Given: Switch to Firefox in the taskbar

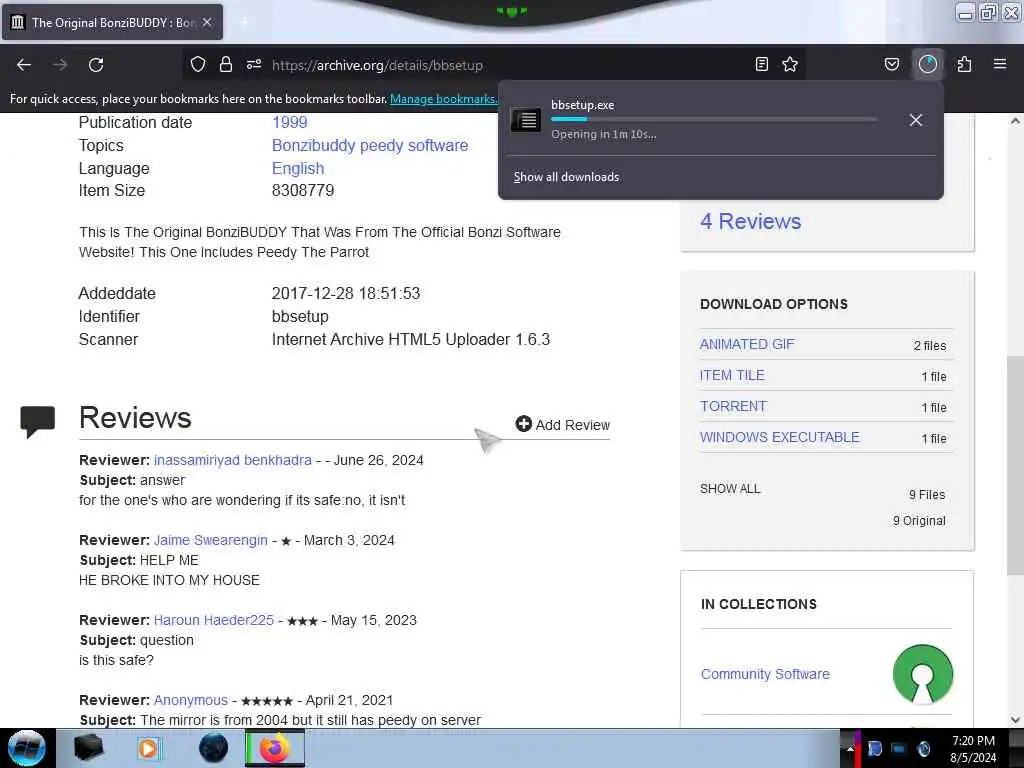Looking at the screenshot, I should [275, 748].
